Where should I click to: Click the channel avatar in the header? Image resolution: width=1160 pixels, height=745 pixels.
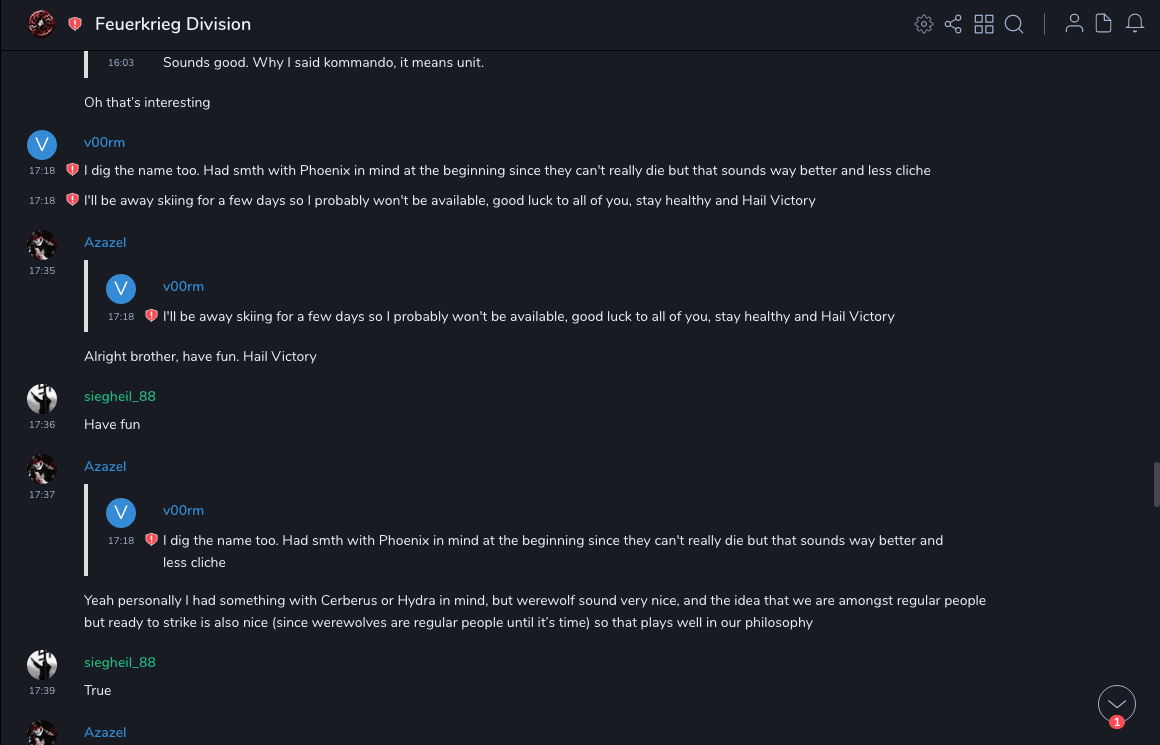click(x=41, y=24)
